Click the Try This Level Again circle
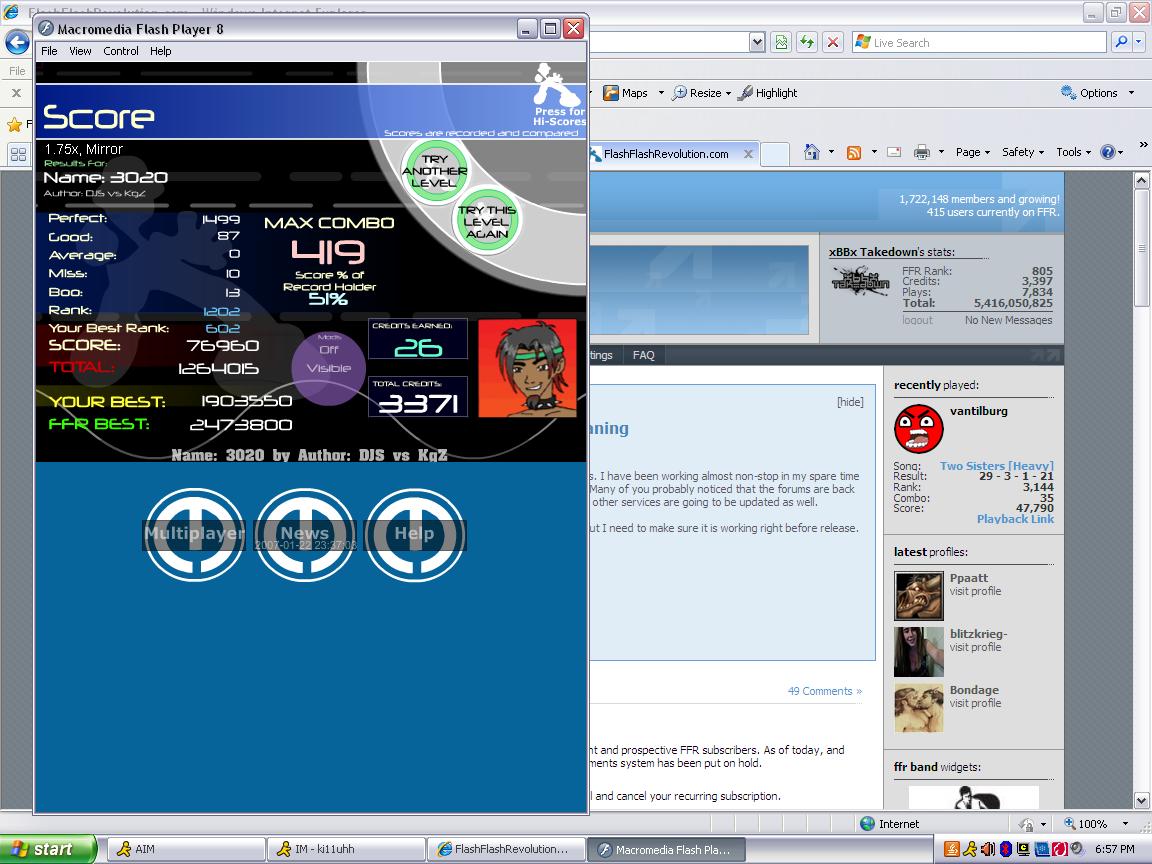1152x864 pixels. click(x=486, y=221)
